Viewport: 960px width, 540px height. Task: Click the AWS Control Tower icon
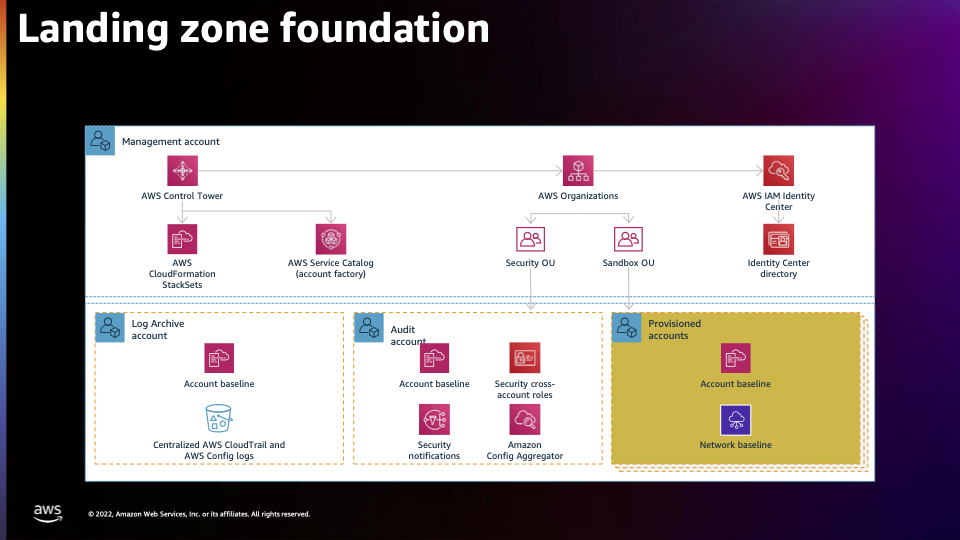182,171
